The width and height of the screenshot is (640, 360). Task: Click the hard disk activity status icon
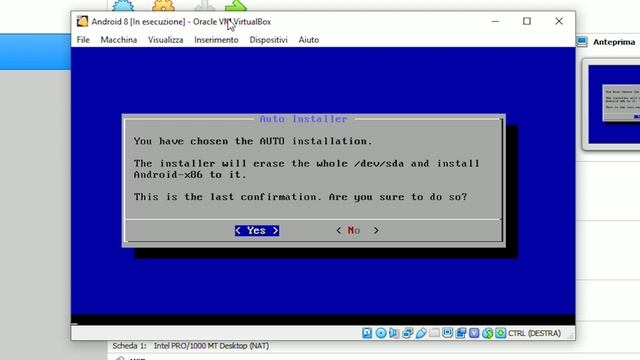pyautogui.click(x=367, y=333)
